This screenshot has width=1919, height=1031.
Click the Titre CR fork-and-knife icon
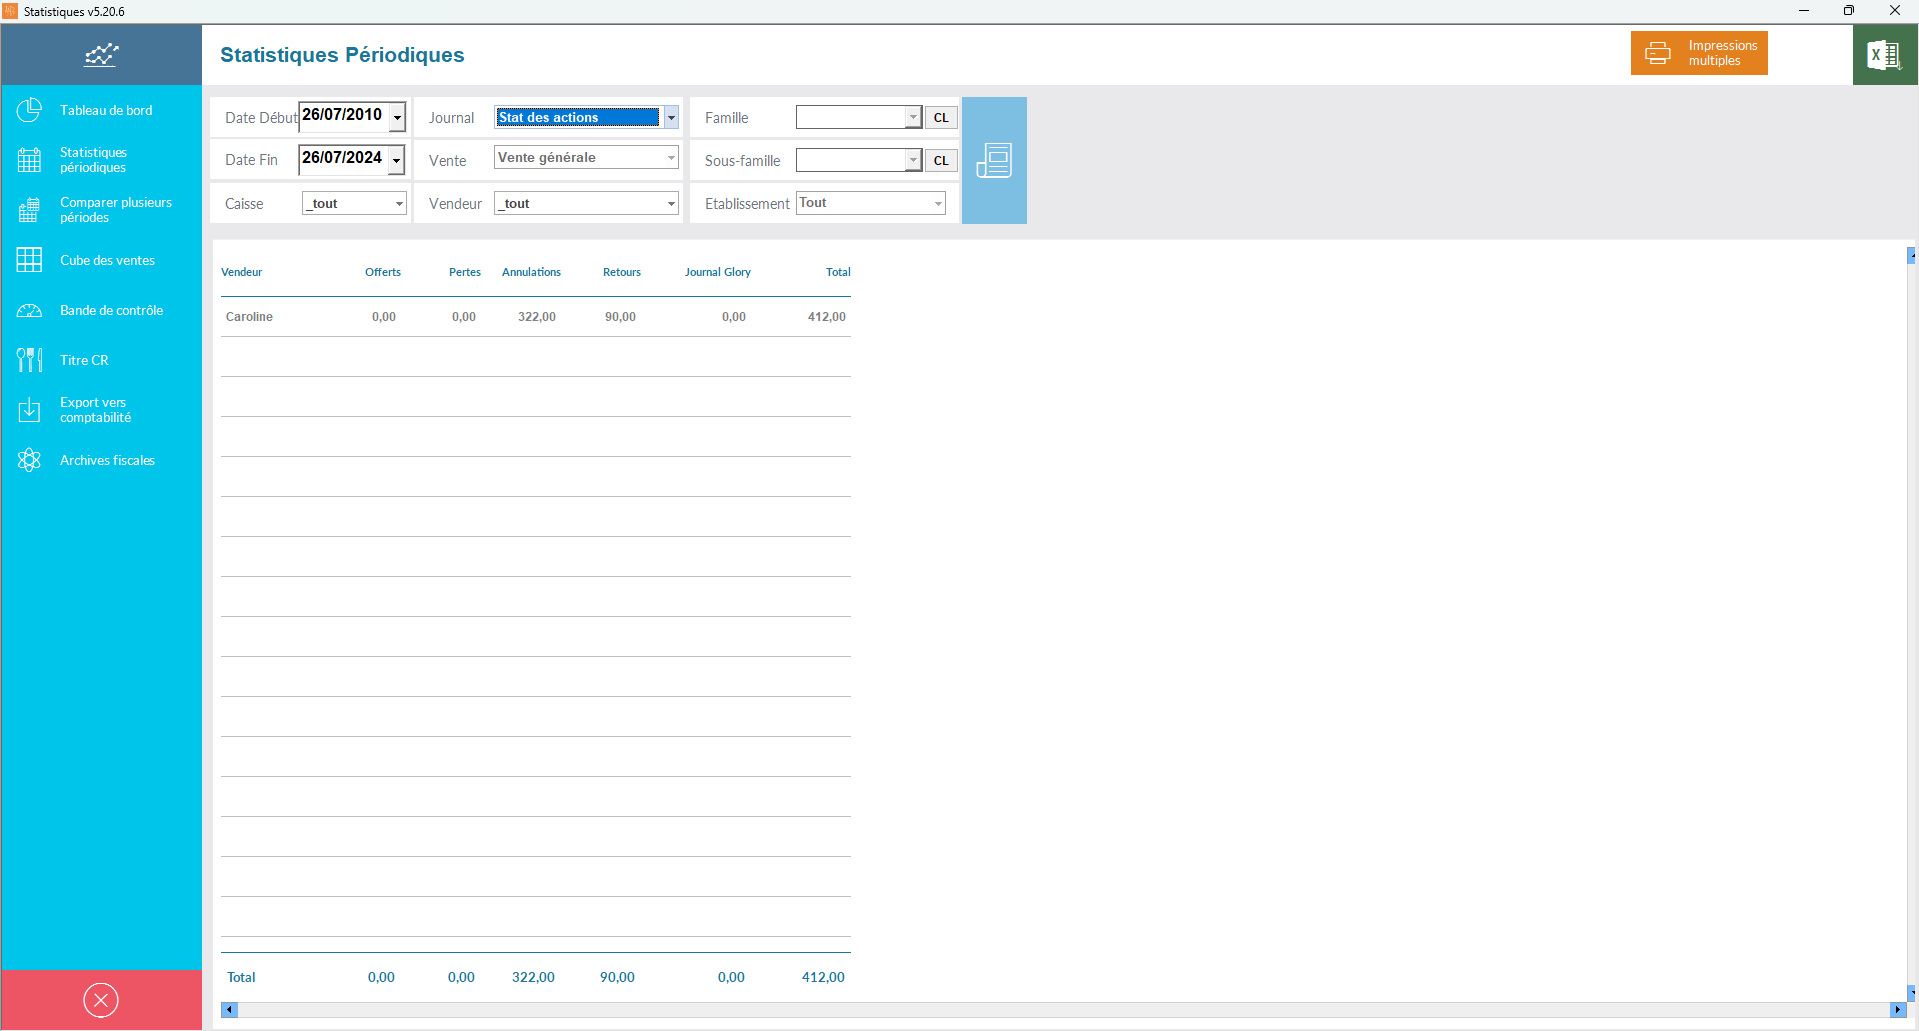point(30,360)
